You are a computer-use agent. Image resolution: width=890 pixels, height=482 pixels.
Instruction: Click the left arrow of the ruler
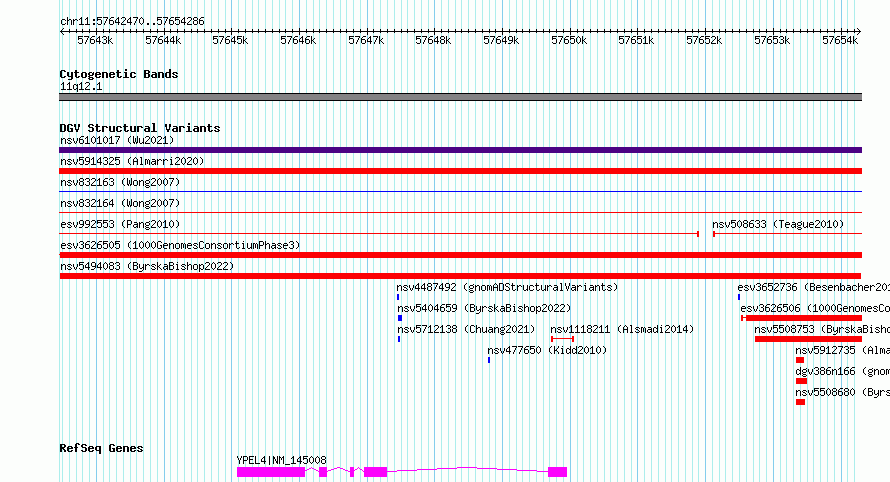(x=62, y=32)
